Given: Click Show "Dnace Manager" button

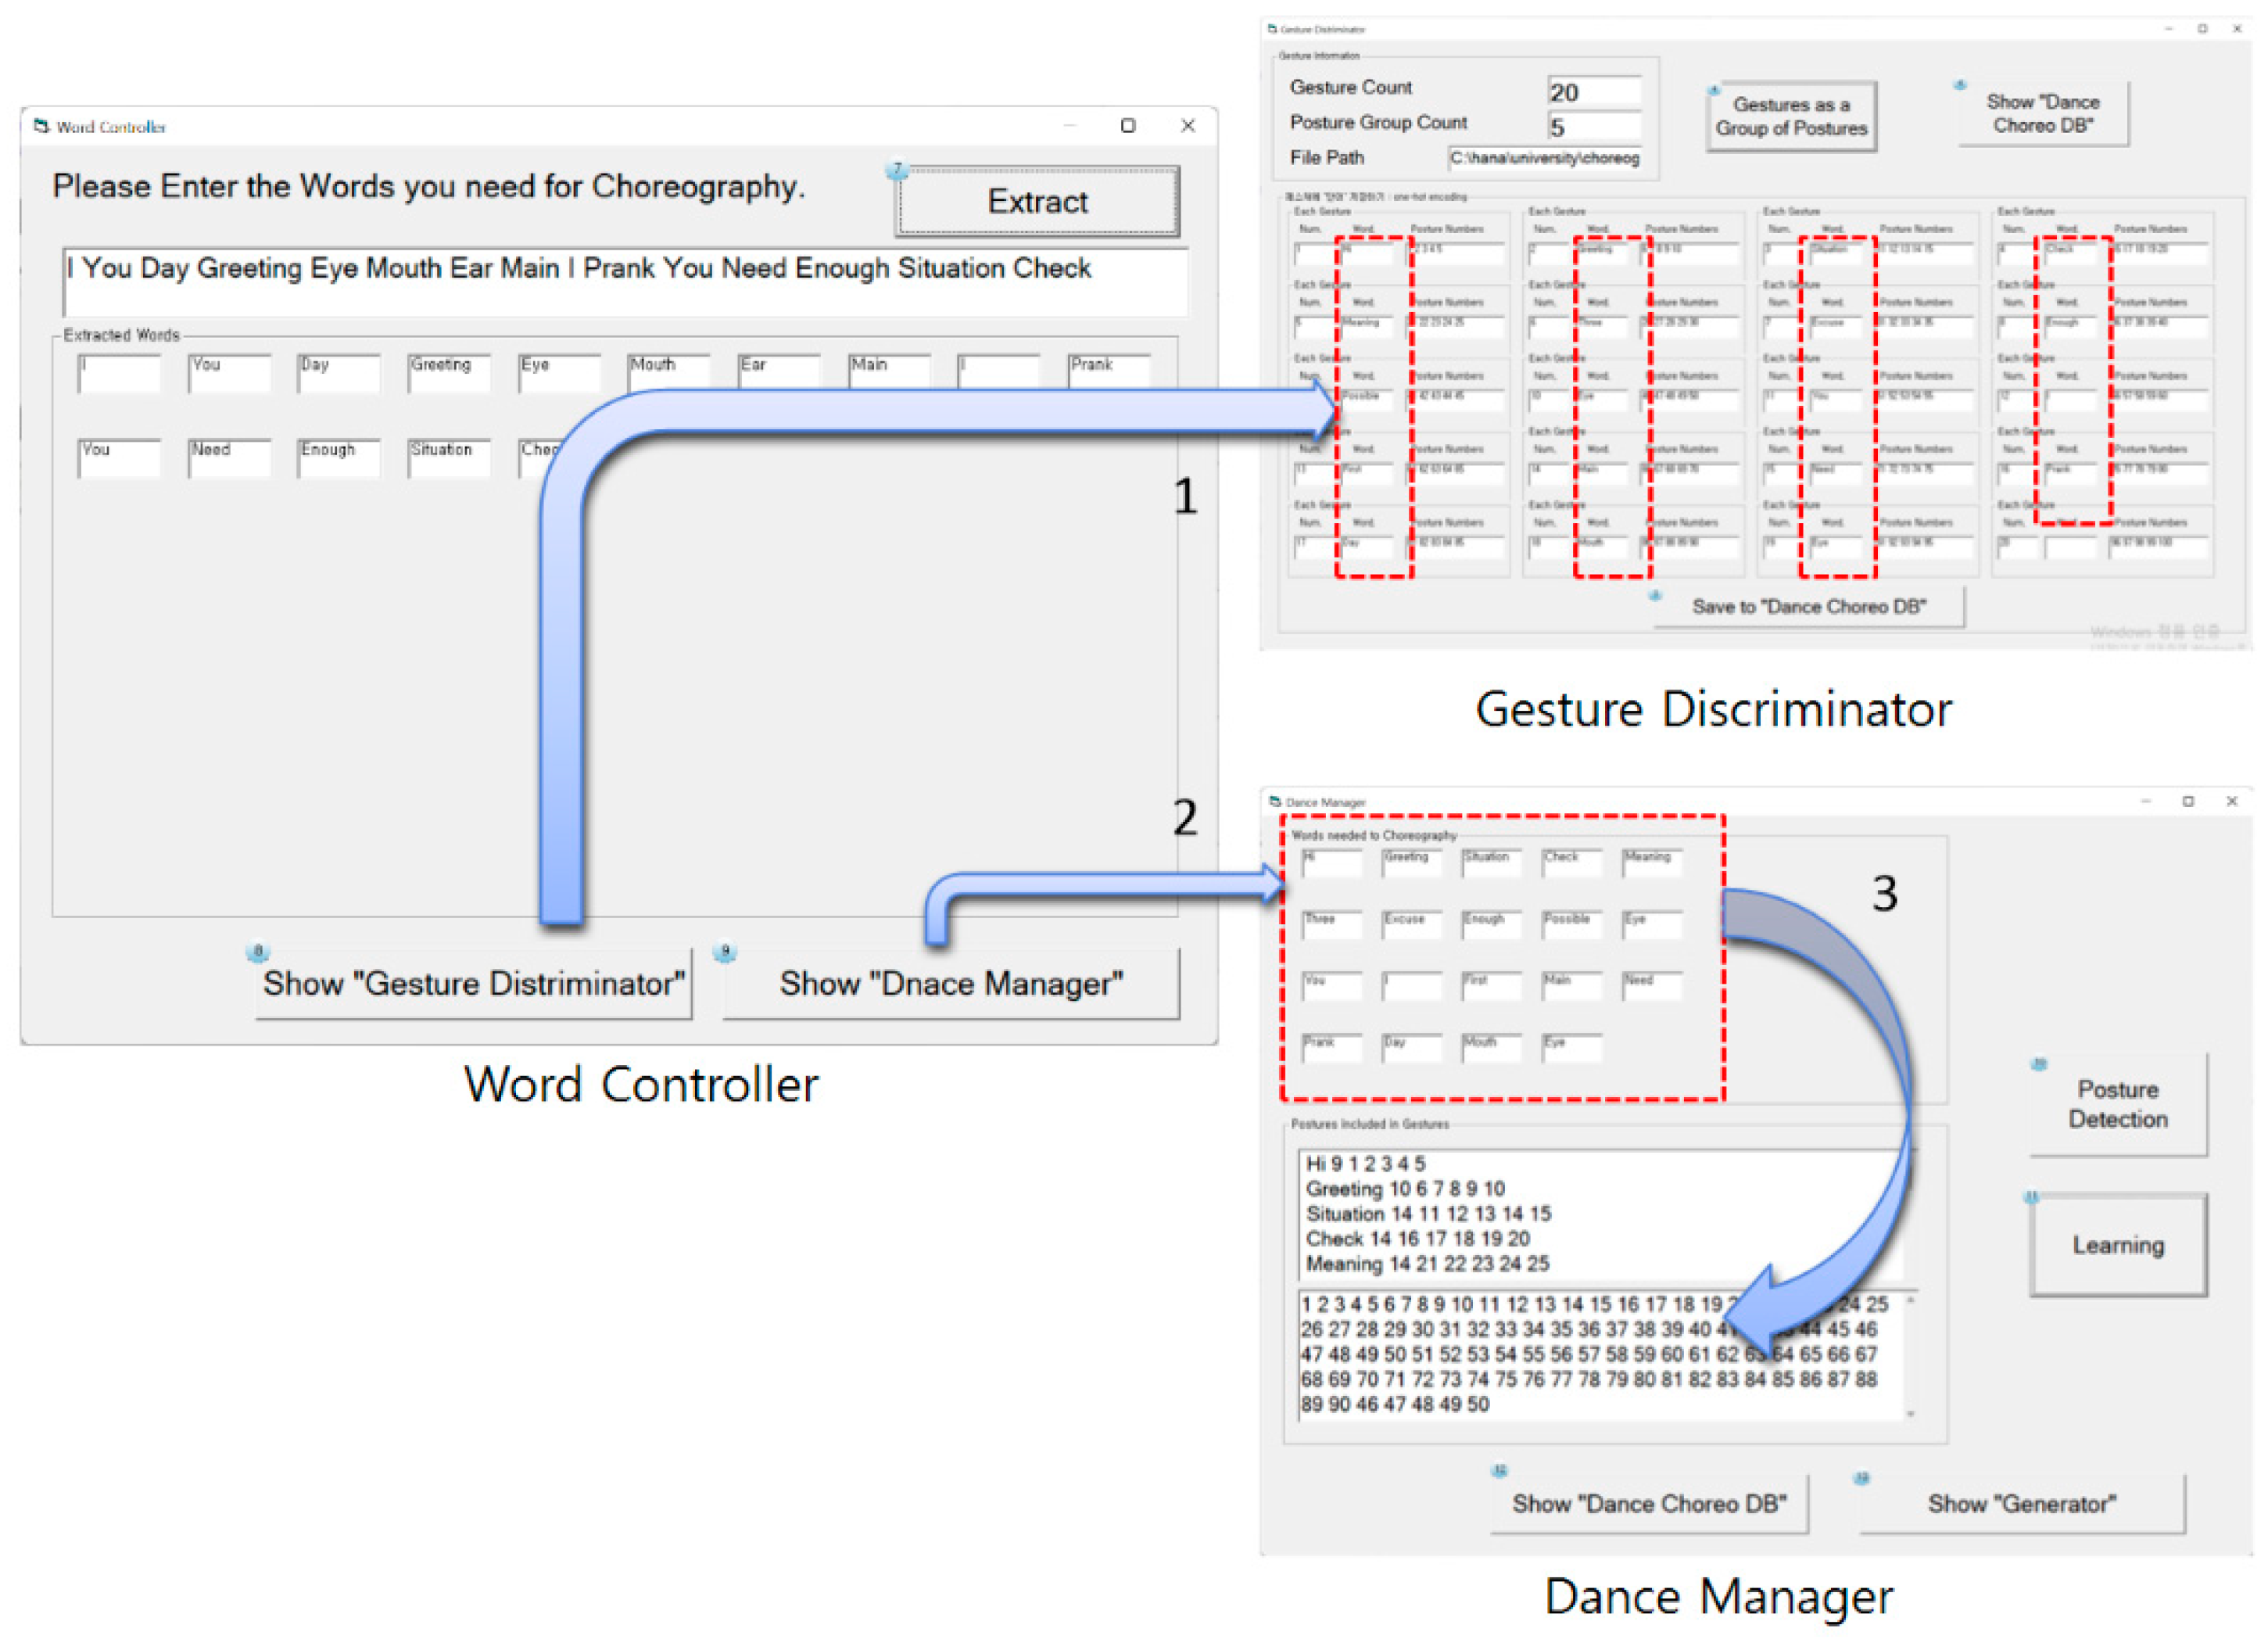Looking at the screenshot, I should pos(951,984).
